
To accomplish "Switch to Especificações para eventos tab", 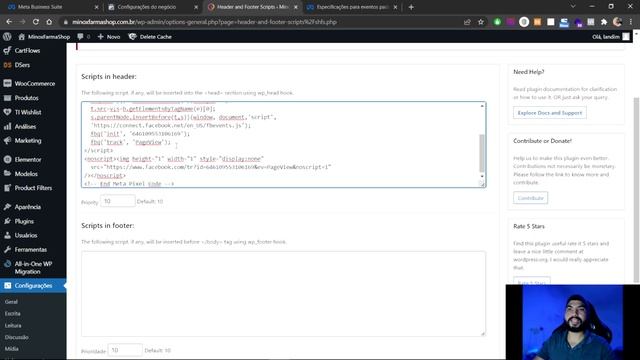I will coord(352,7).
